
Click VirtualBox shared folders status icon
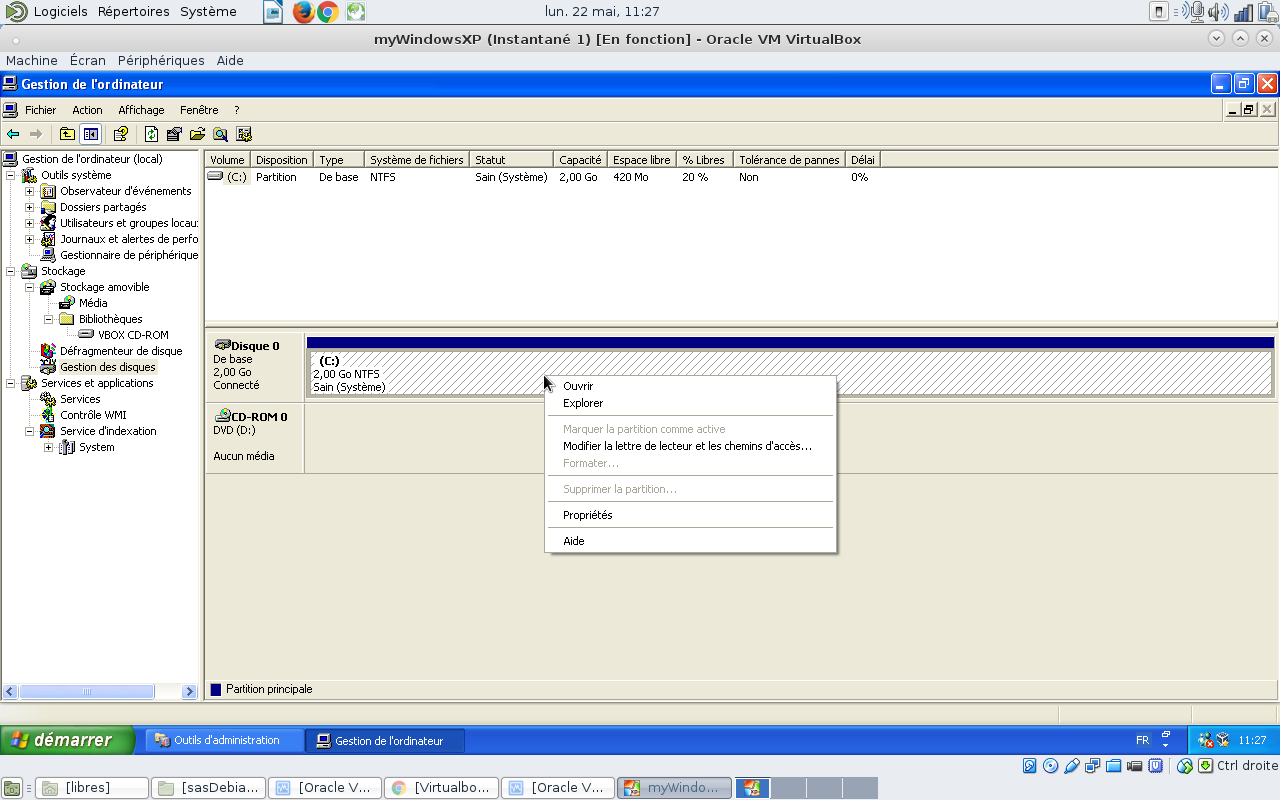1114,766
